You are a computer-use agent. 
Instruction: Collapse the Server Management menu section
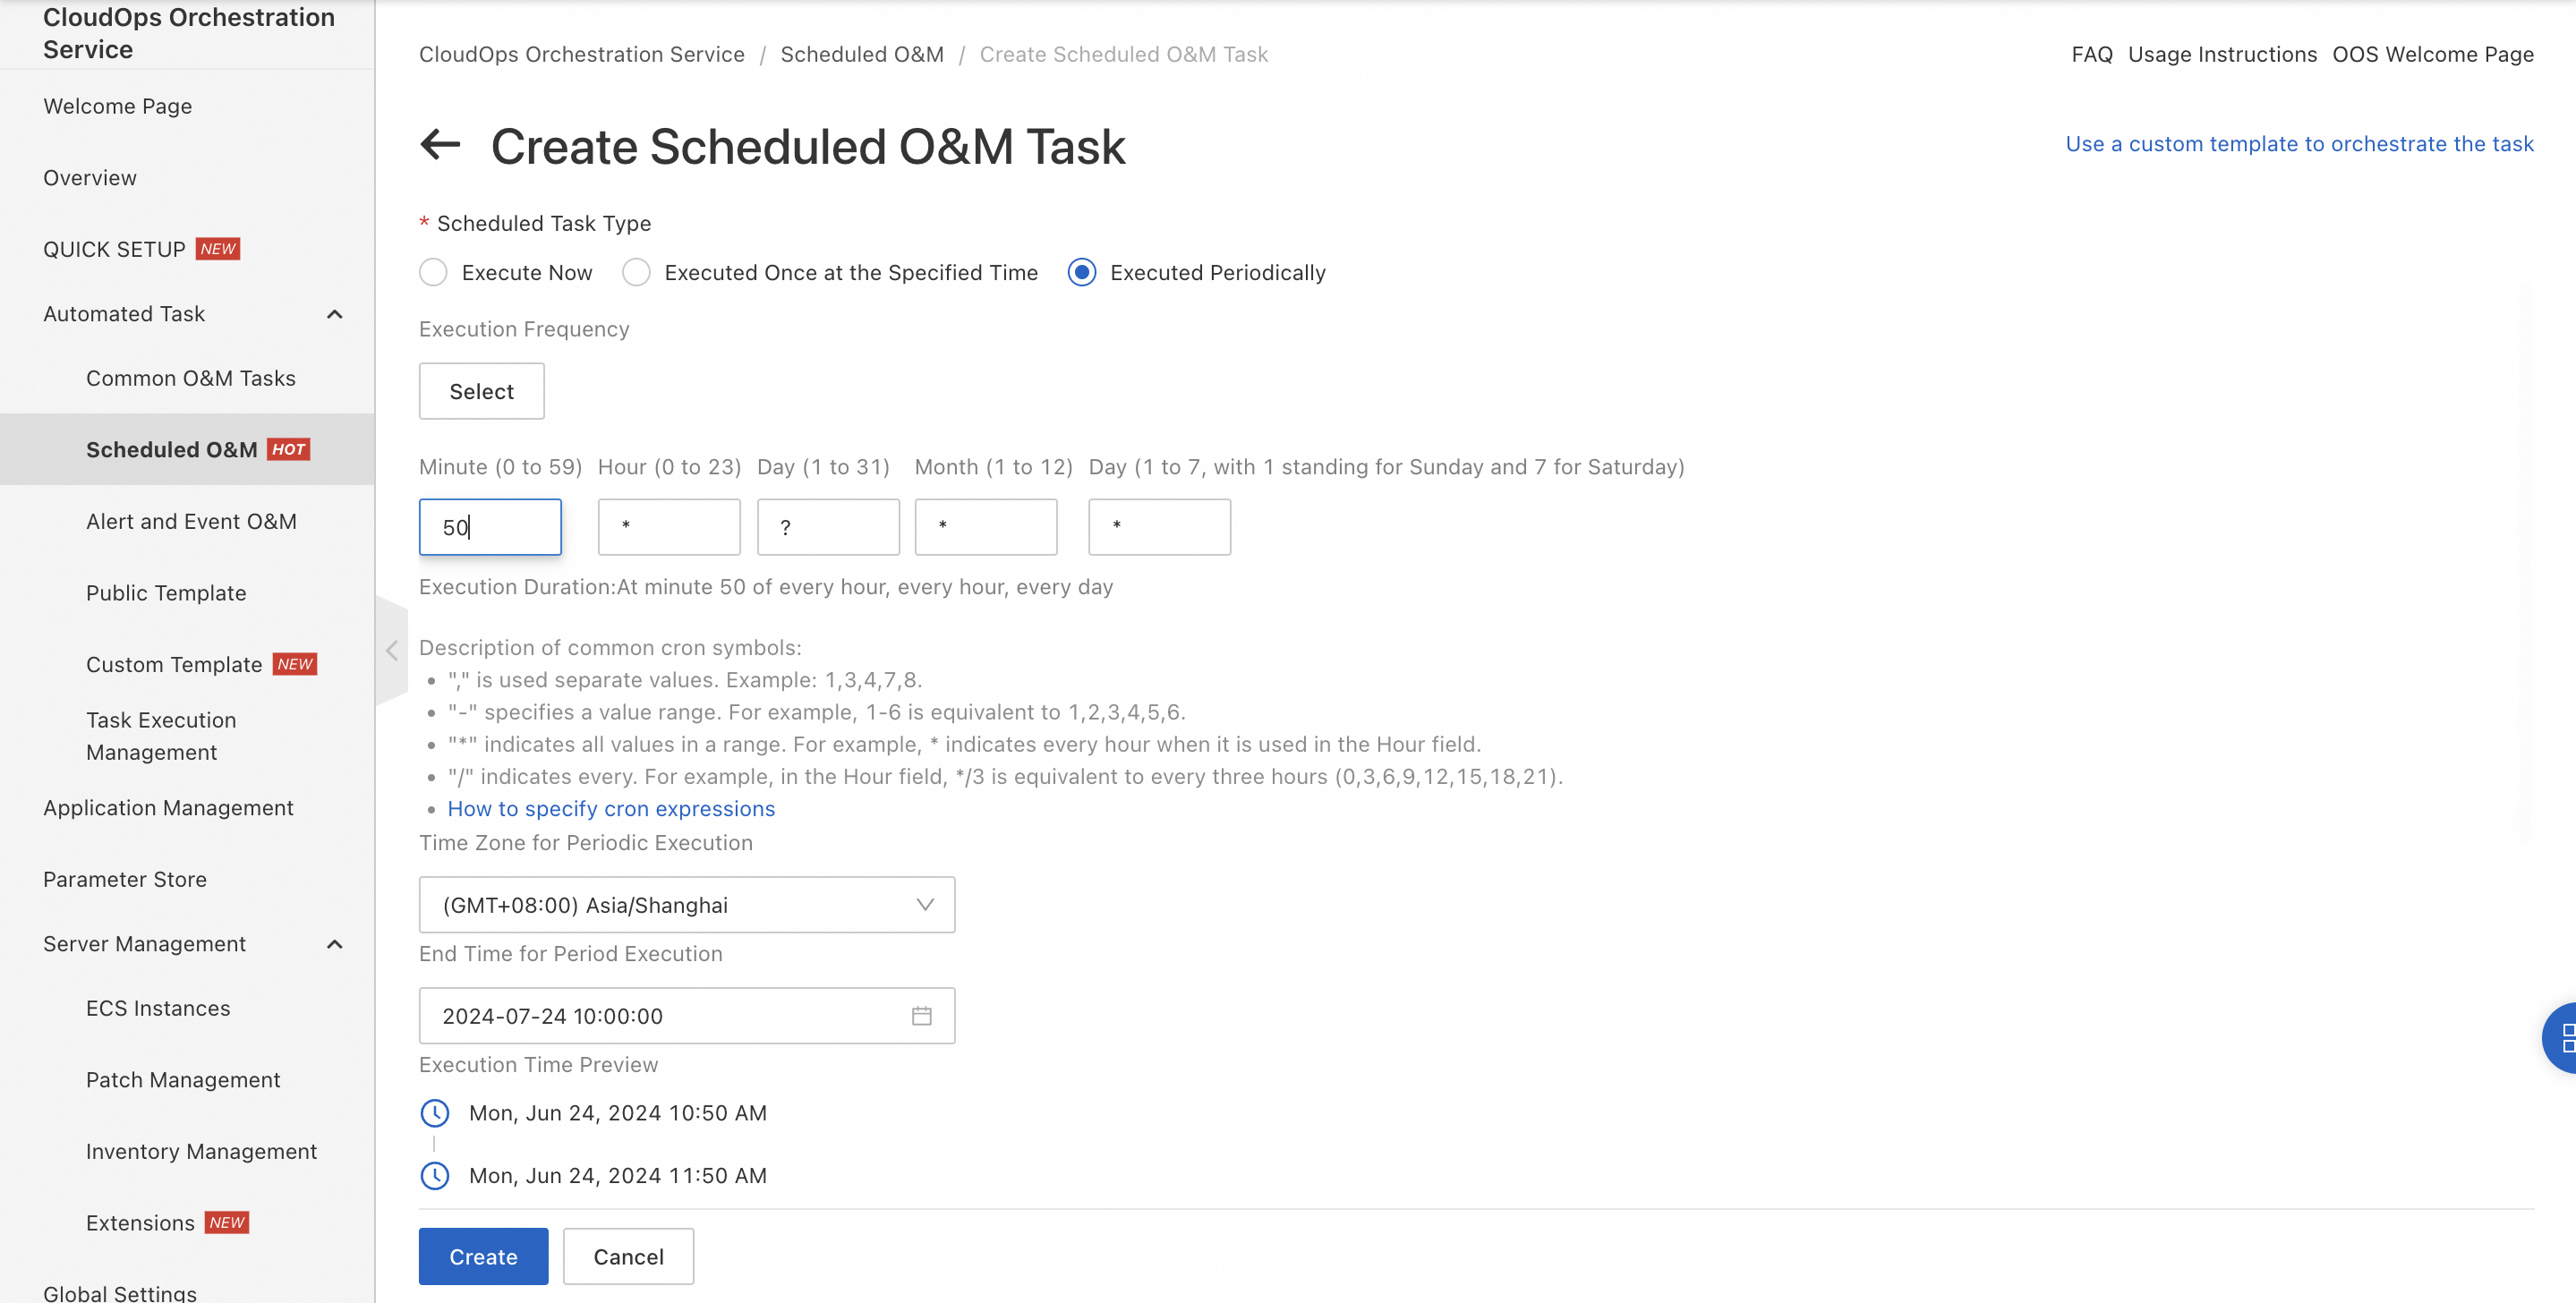(x=334, y=943)
